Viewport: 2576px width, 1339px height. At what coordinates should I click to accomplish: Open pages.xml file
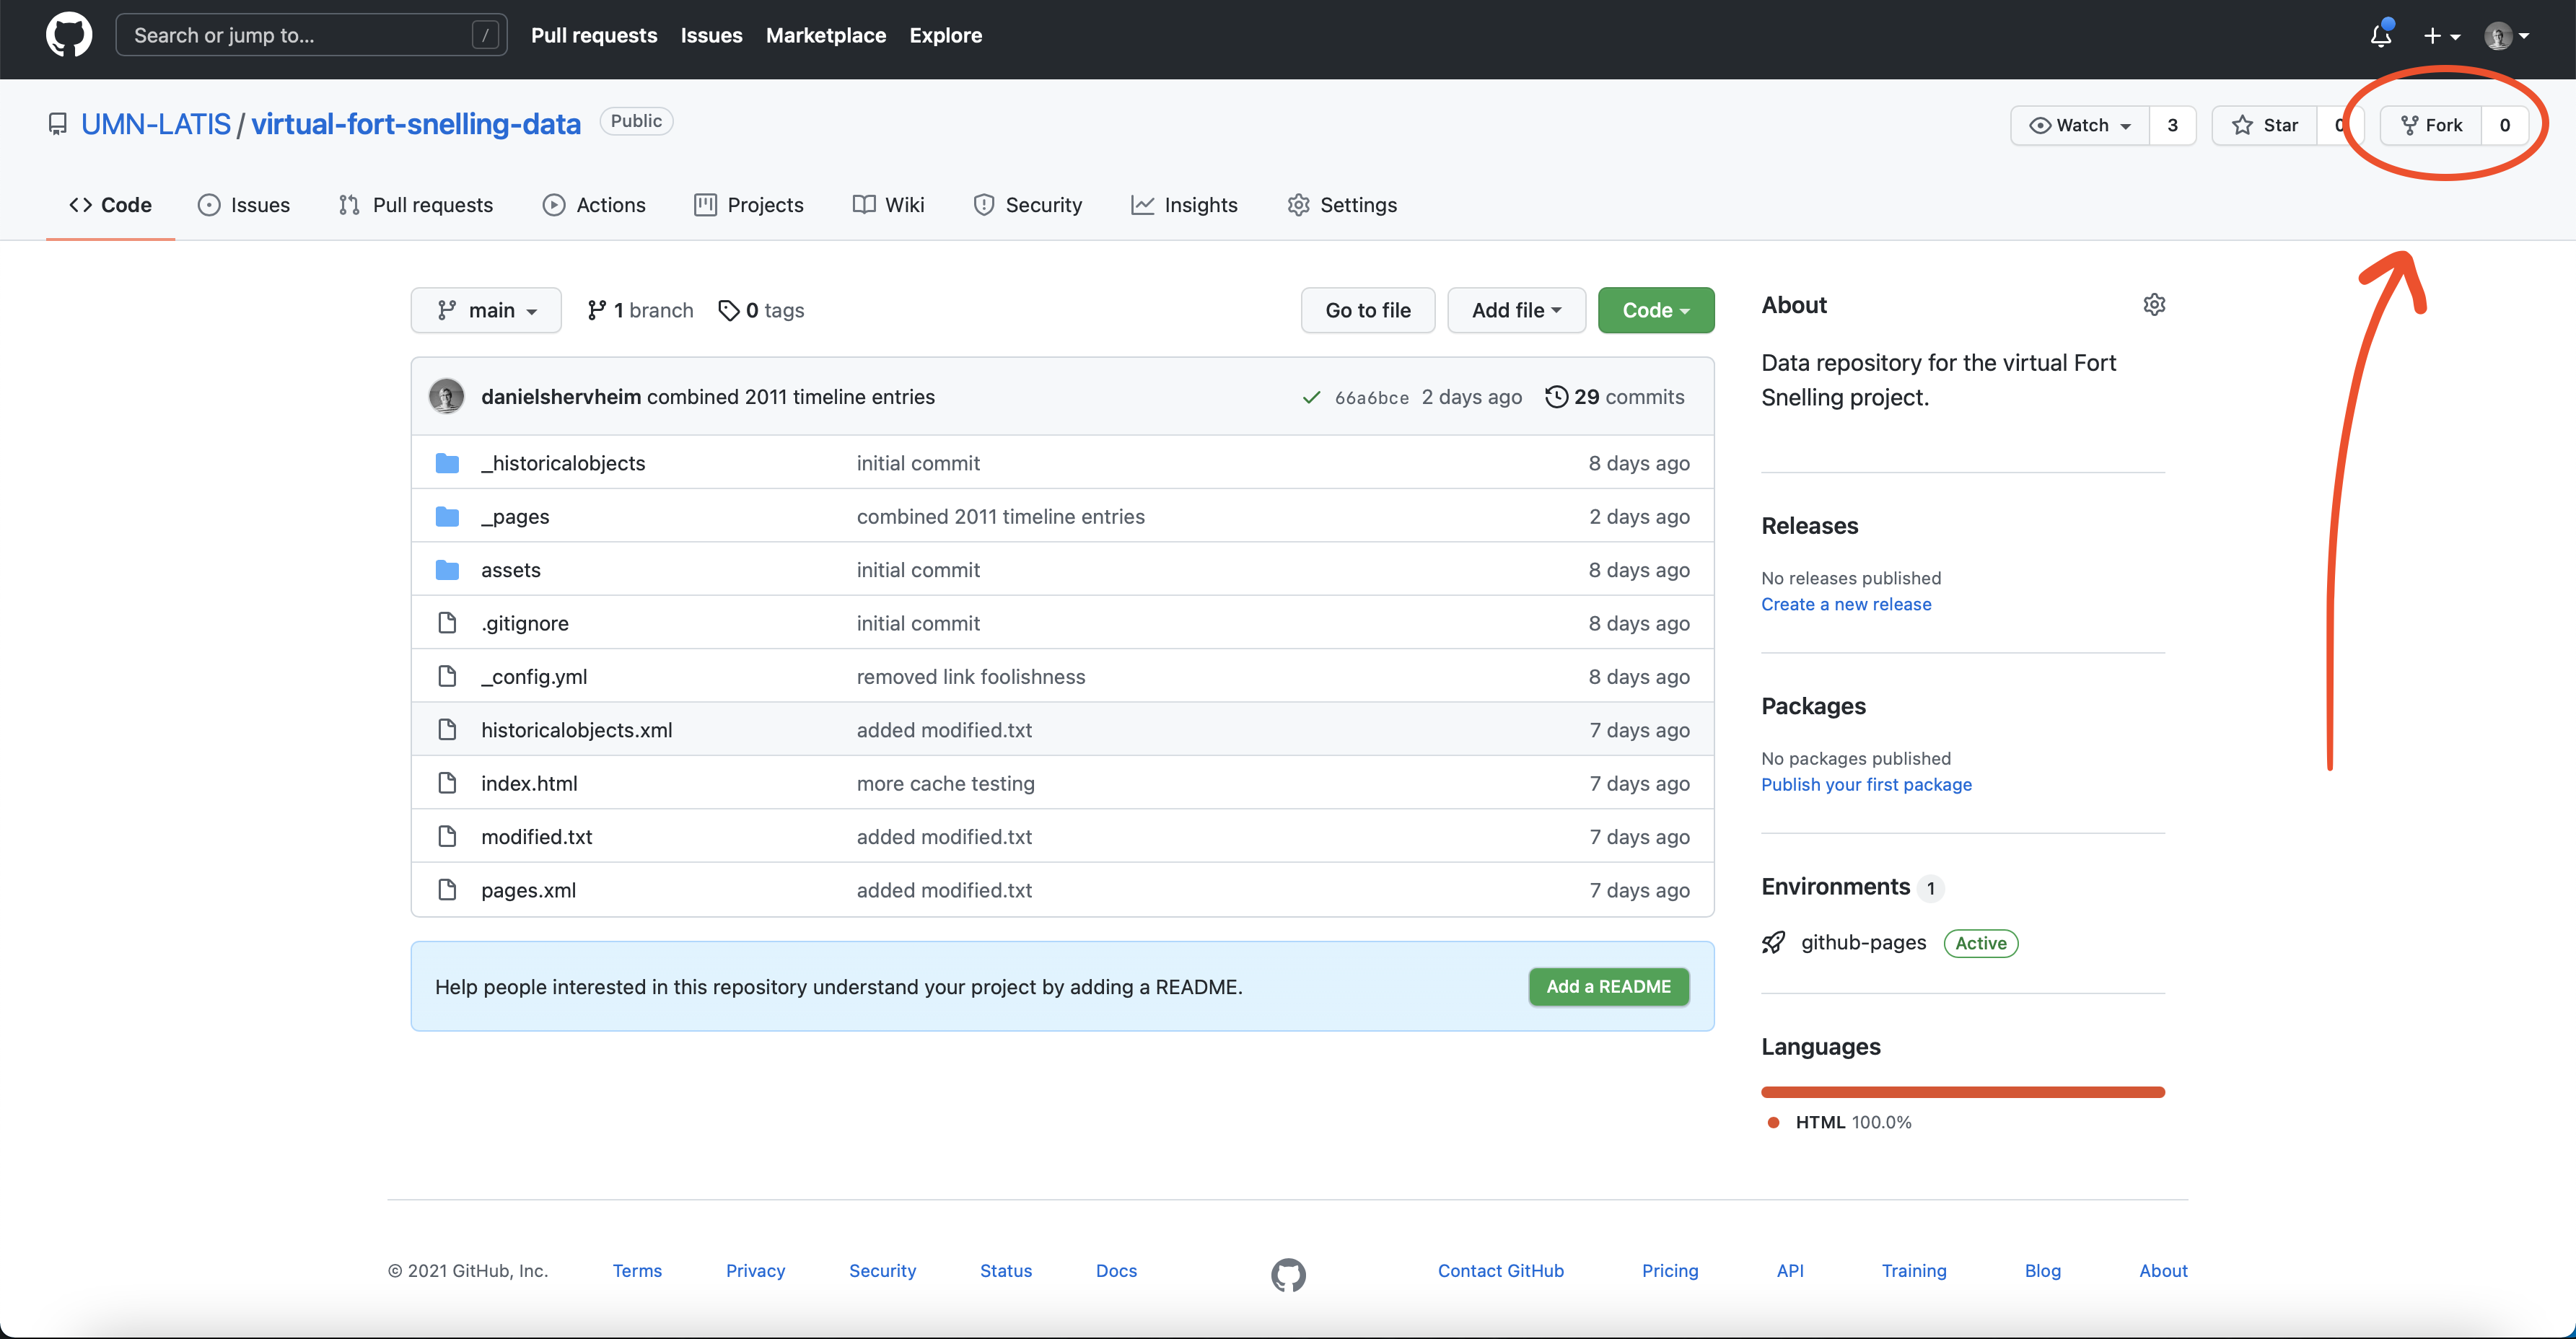(529, 890)
